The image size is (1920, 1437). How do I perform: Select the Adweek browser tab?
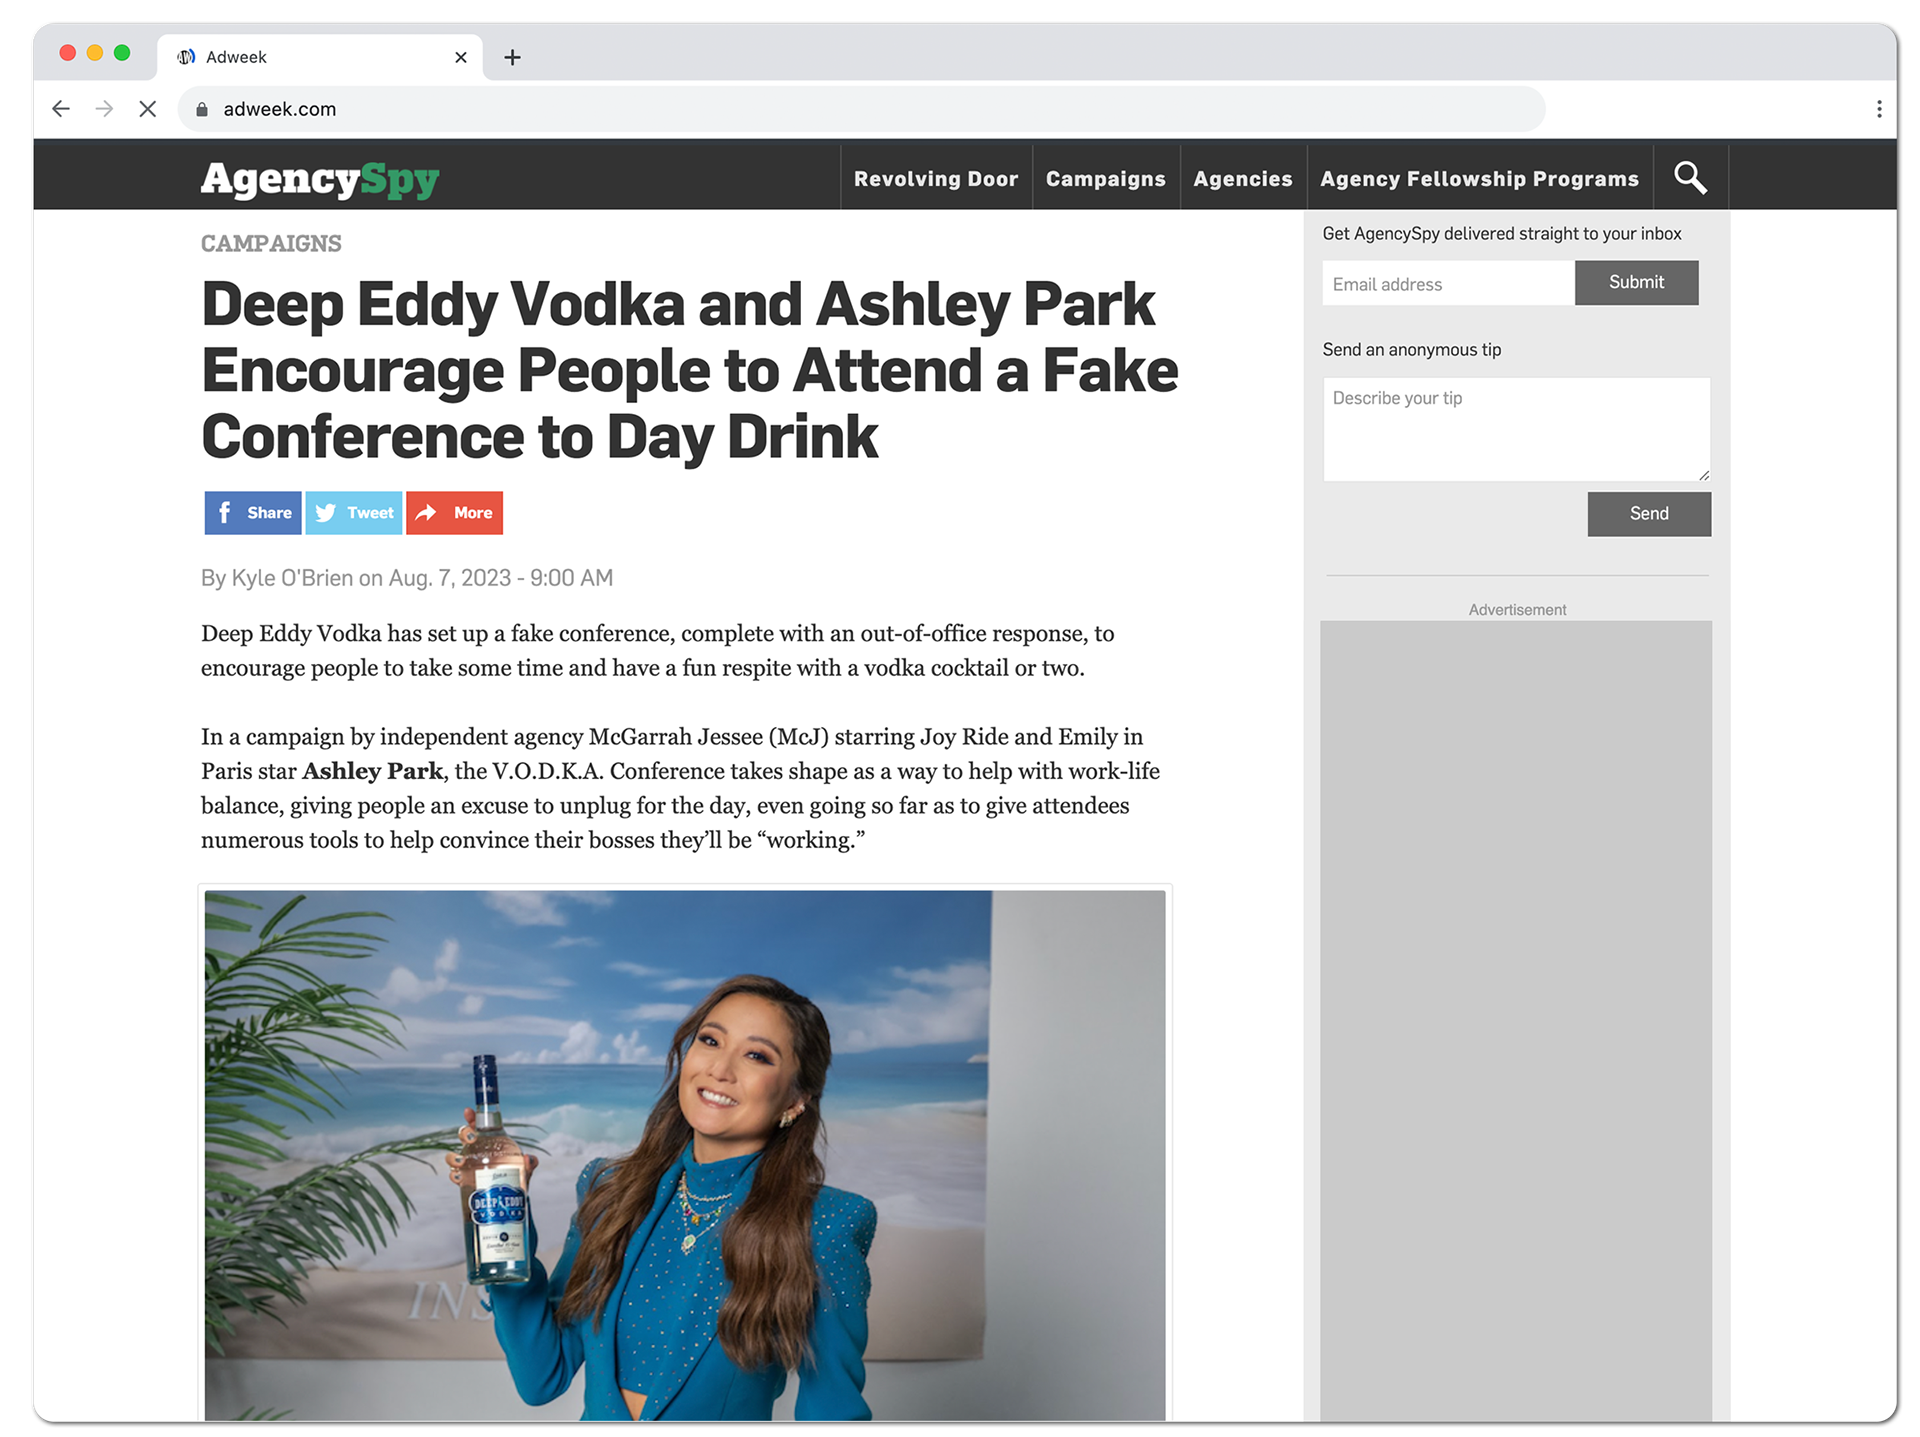tap(320, 57)
